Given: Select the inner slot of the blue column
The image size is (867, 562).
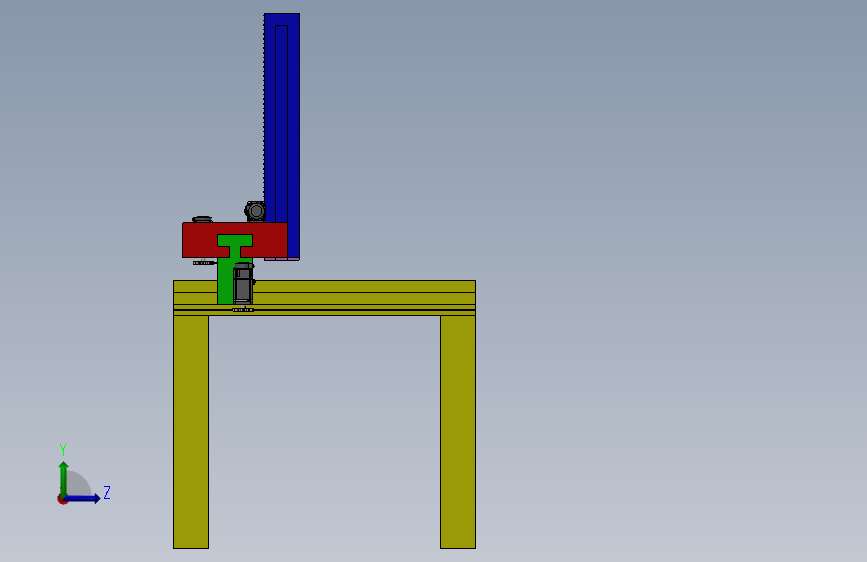Looking at the screenshot, I should [281, 124].
